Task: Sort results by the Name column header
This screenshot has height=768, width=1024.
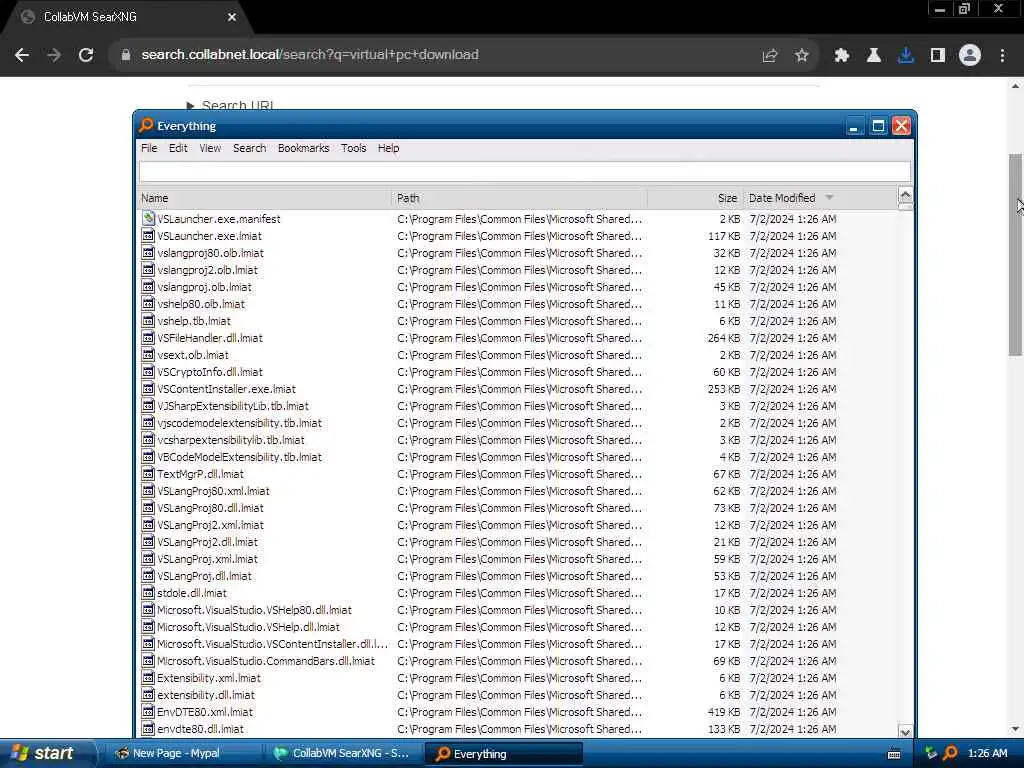Action: pyautogui.click(x=264, y=198)
